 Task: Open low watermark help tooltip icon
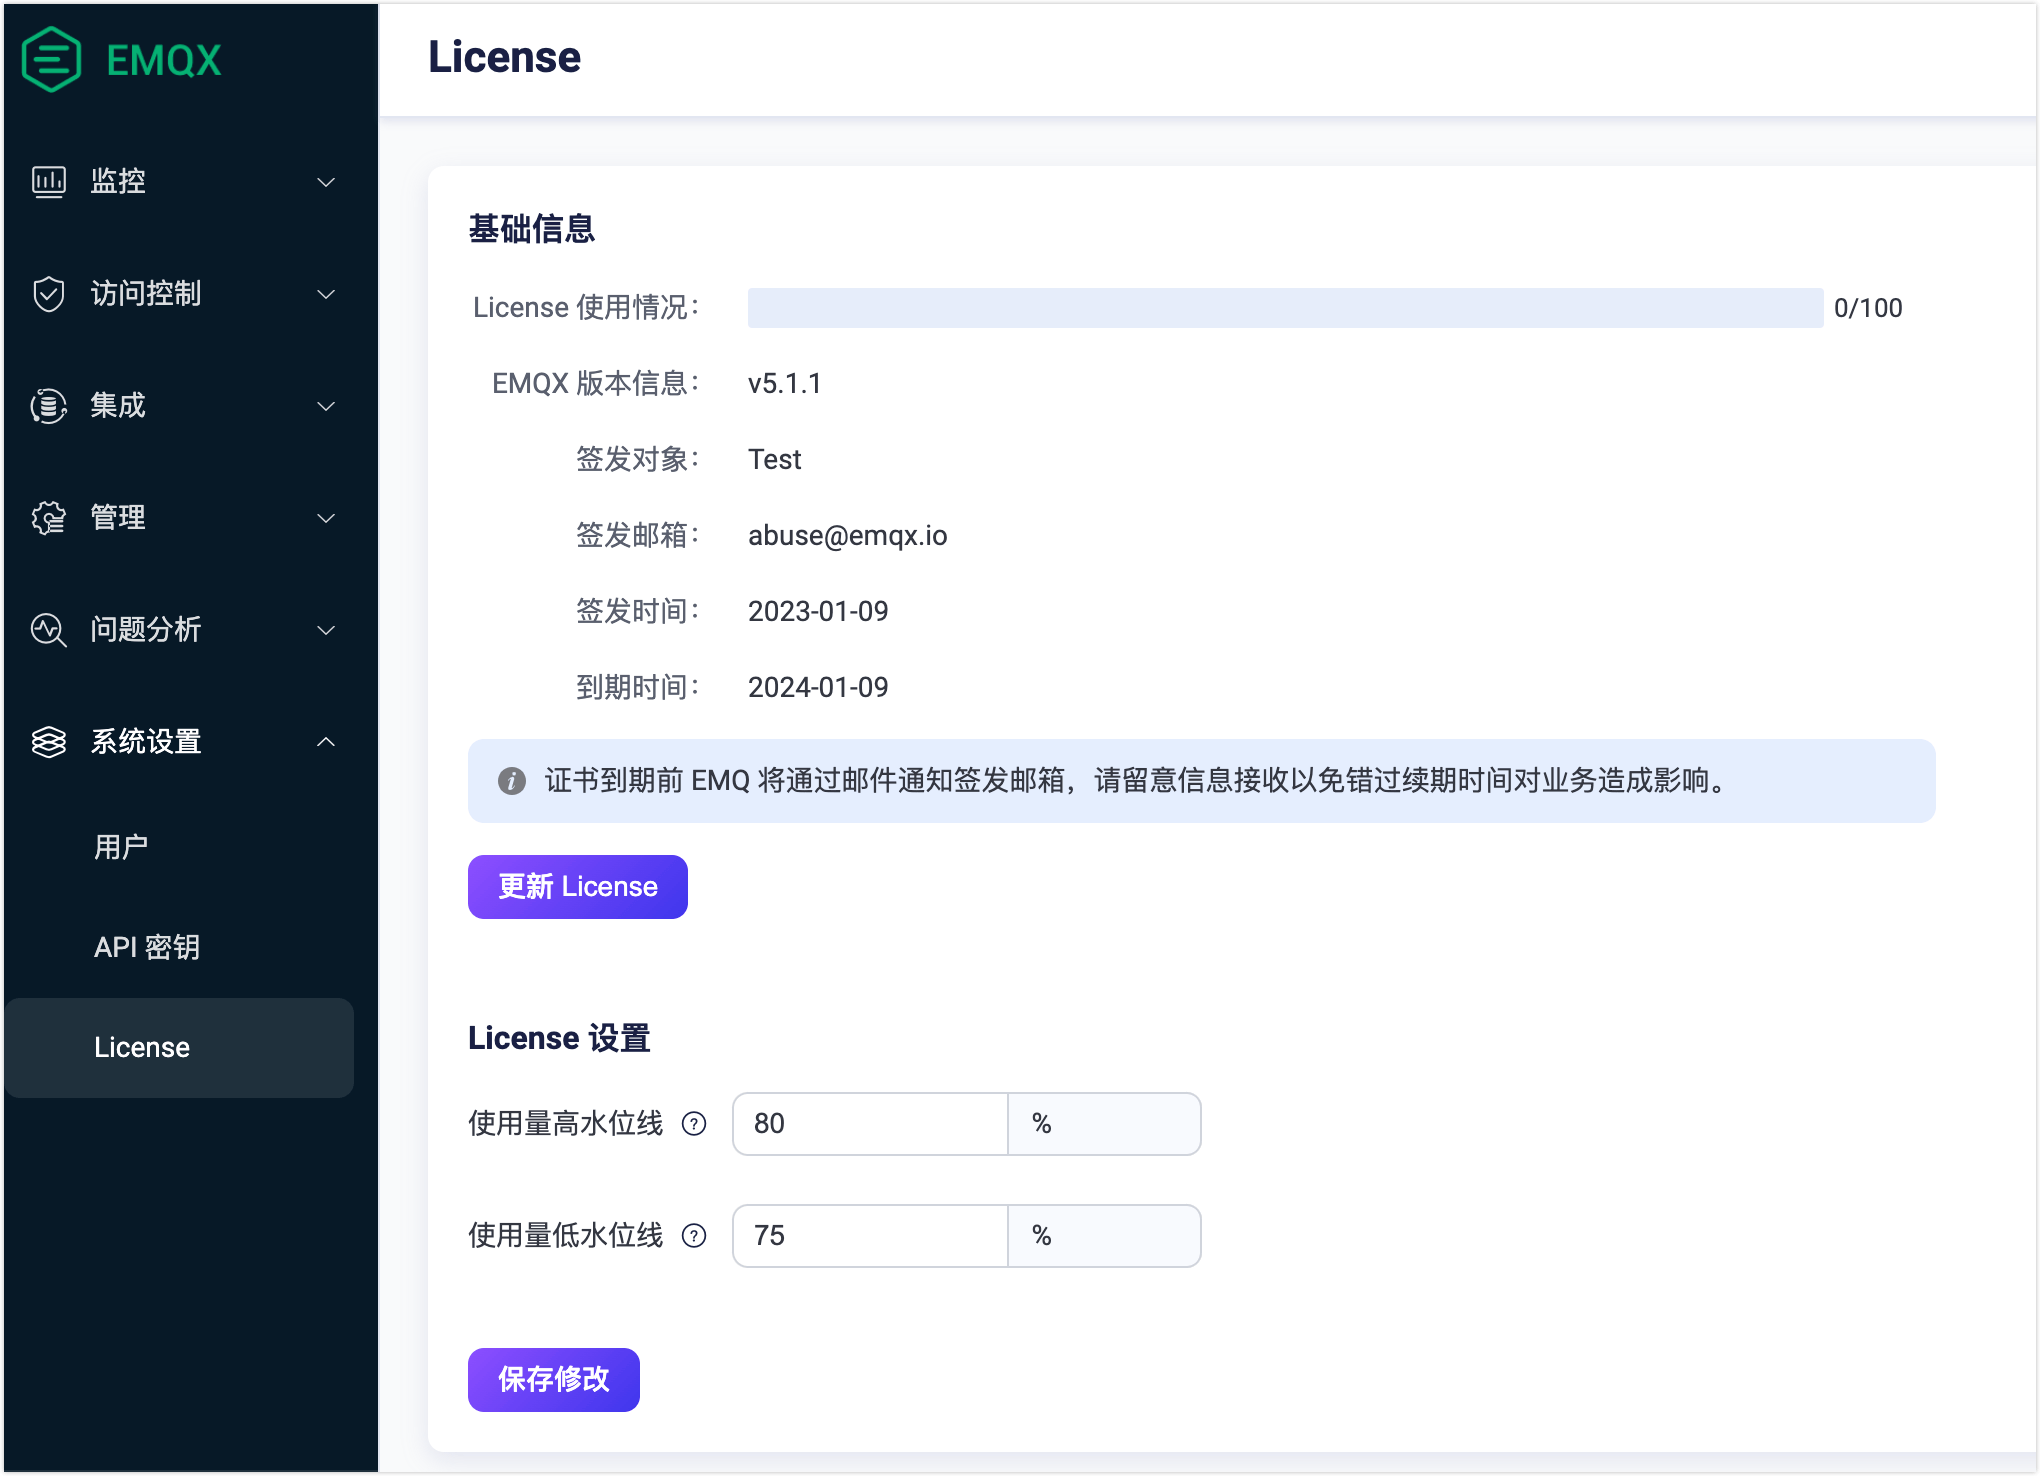click(694, 1236)
